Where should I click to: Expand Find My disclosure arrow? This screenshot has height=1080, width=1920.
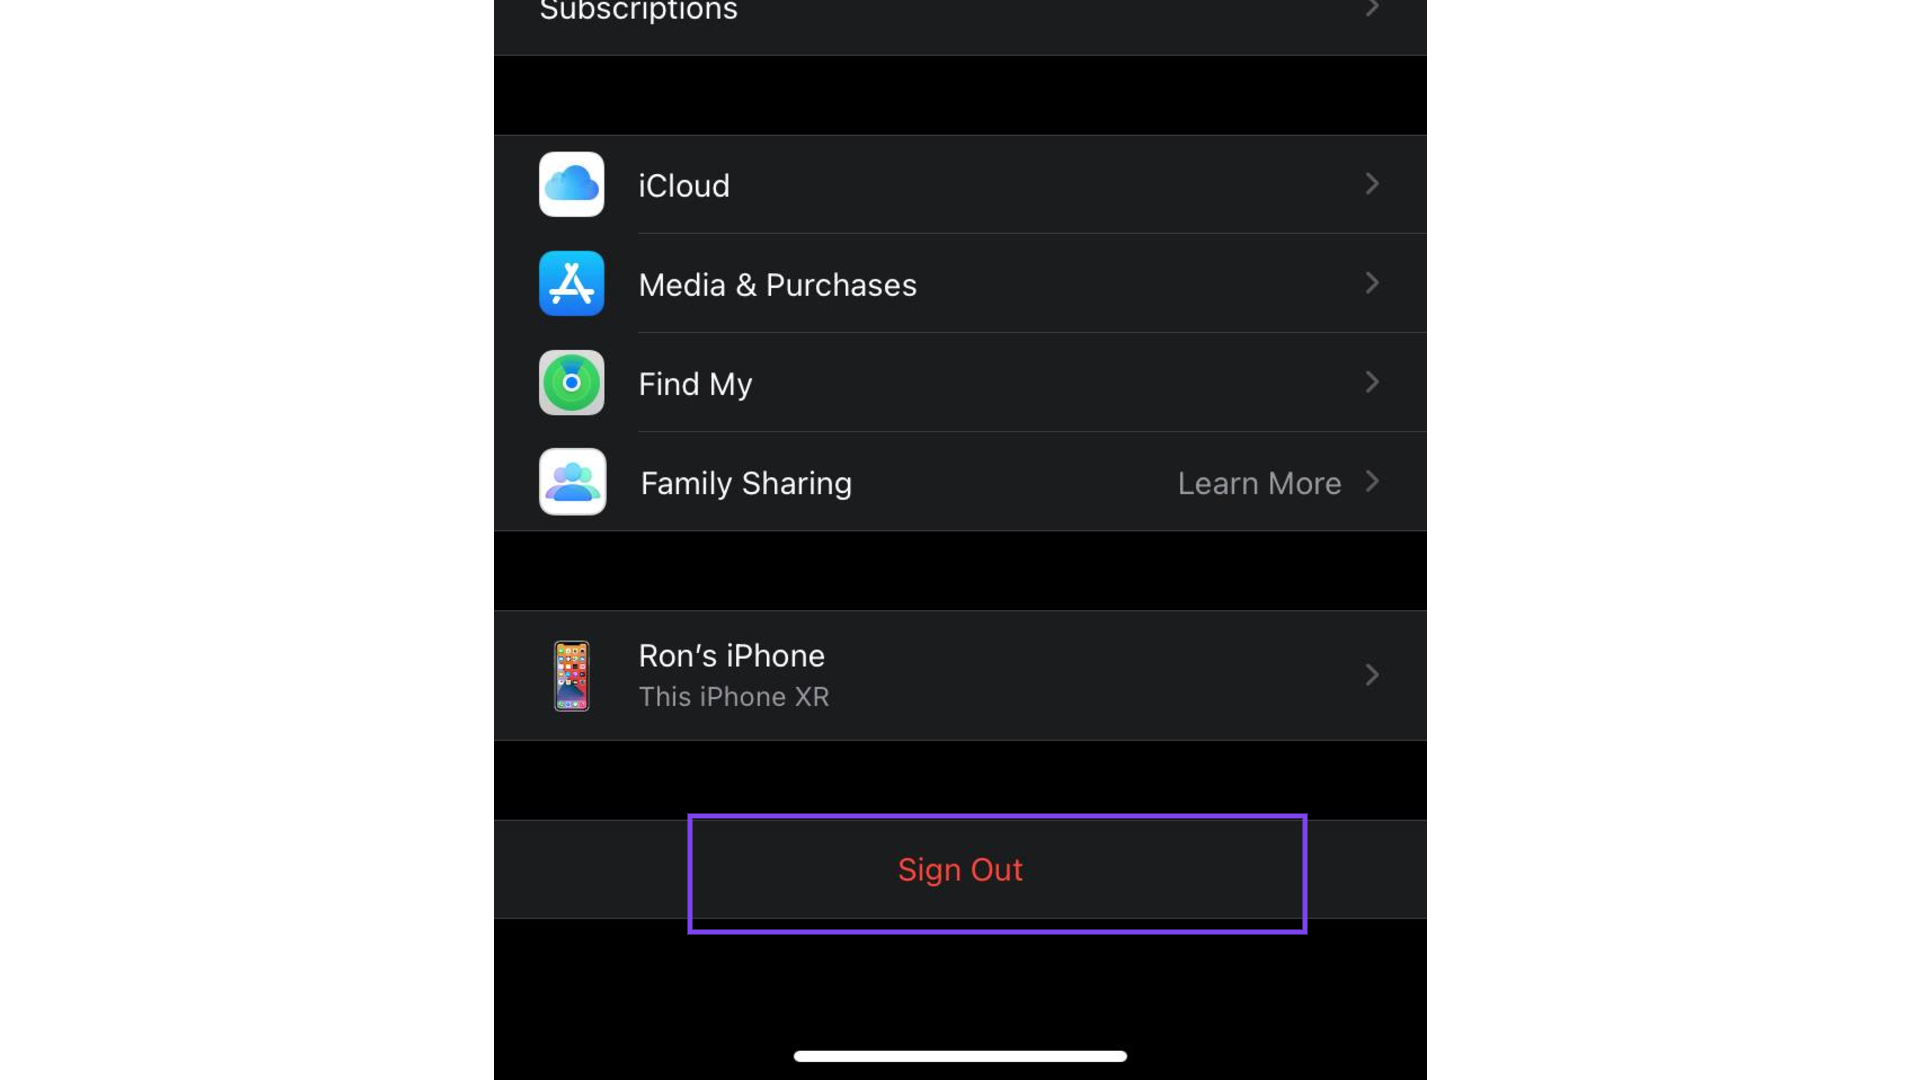1371,381
